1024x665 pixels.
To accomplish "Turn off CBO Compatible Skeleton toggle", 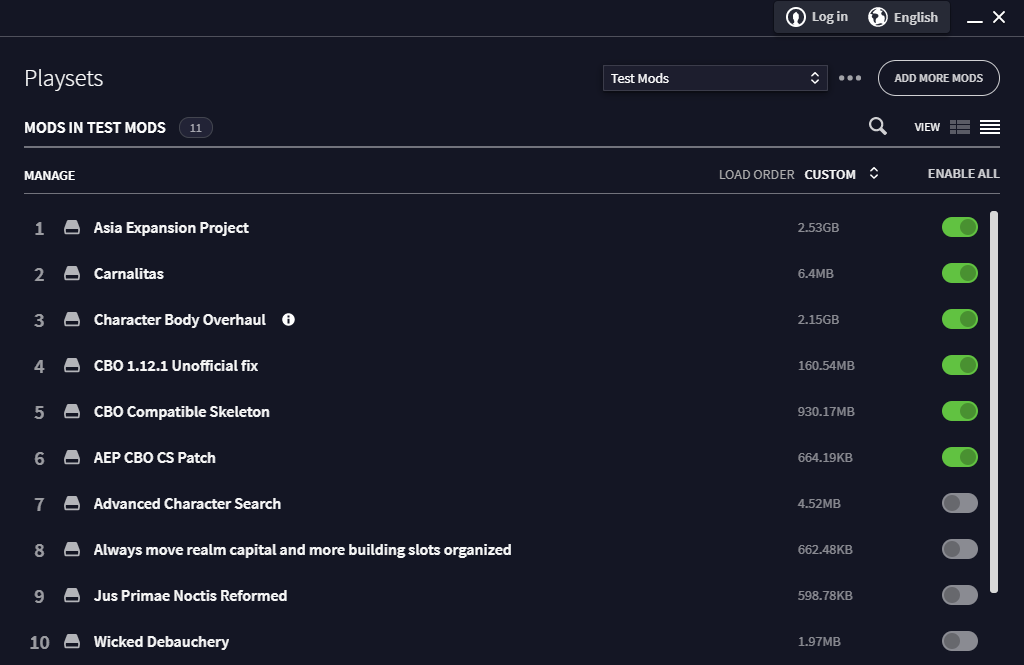I will (x=959, y=412).
